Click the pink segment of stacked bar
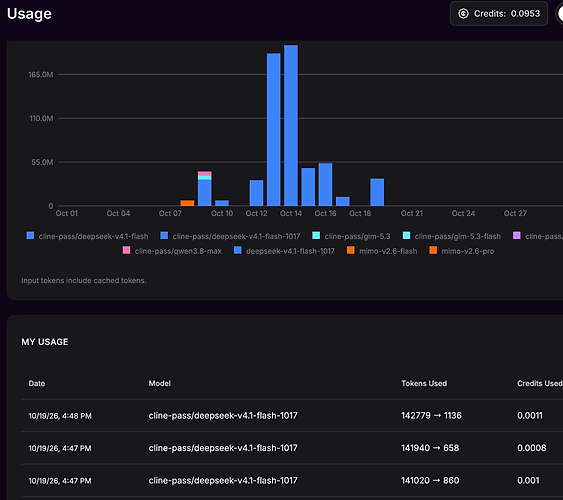Screen dimensions: 563x500 pyautogui.click(x=205, y=173)
